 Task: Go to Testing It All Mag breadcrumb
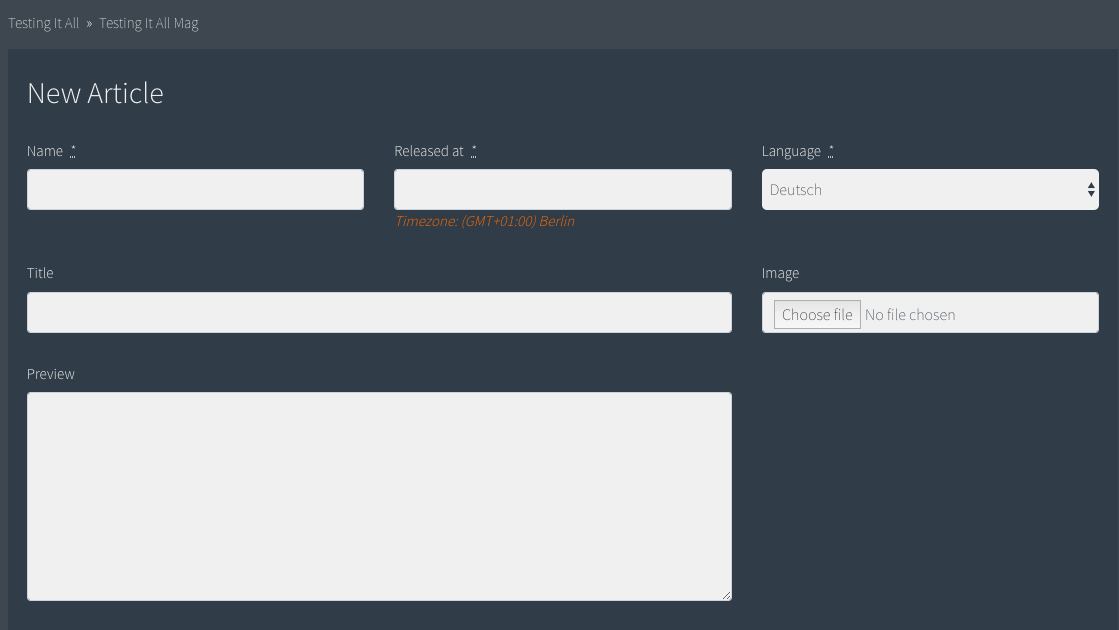pos(148,23)
